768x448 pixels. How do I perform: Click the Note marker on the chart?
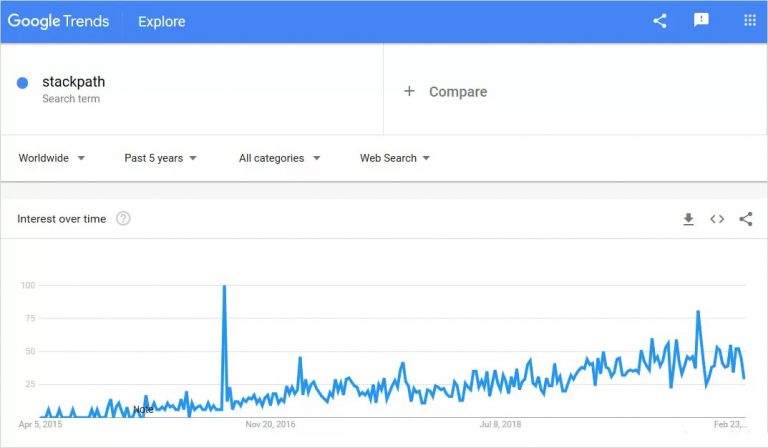click(x=144, y=409)
